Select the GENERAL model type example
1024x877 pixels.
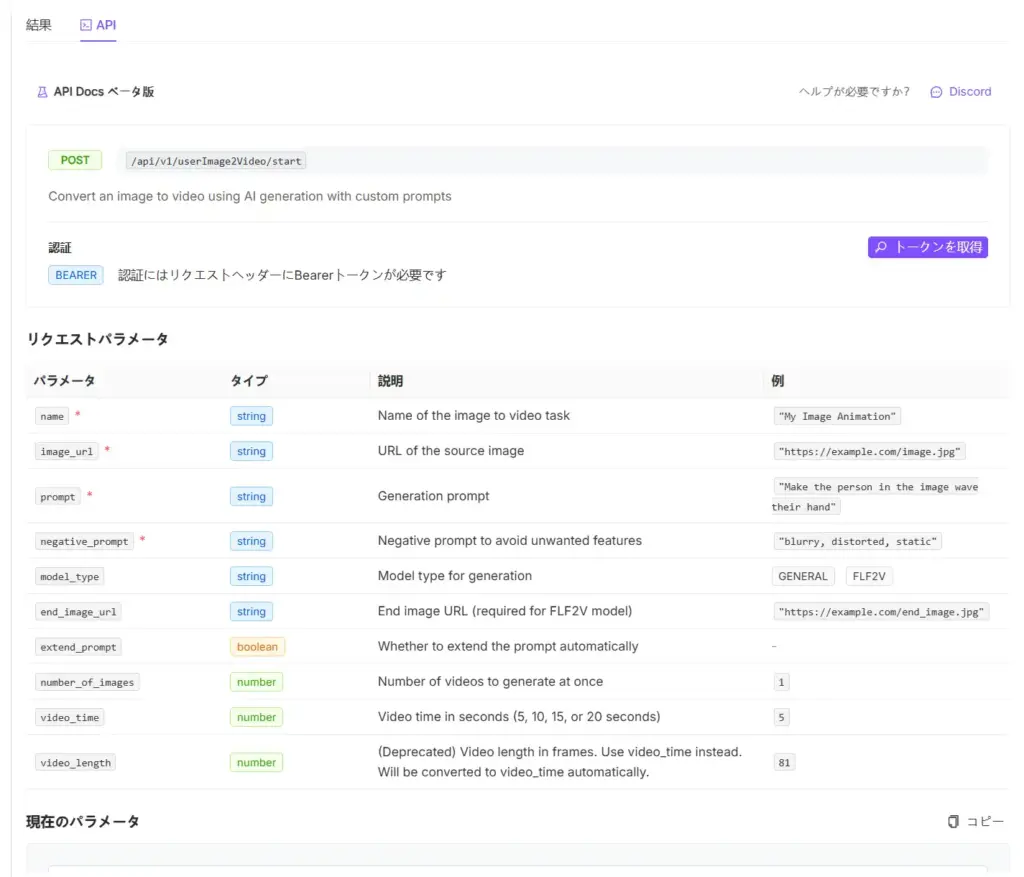pos(803,576)
